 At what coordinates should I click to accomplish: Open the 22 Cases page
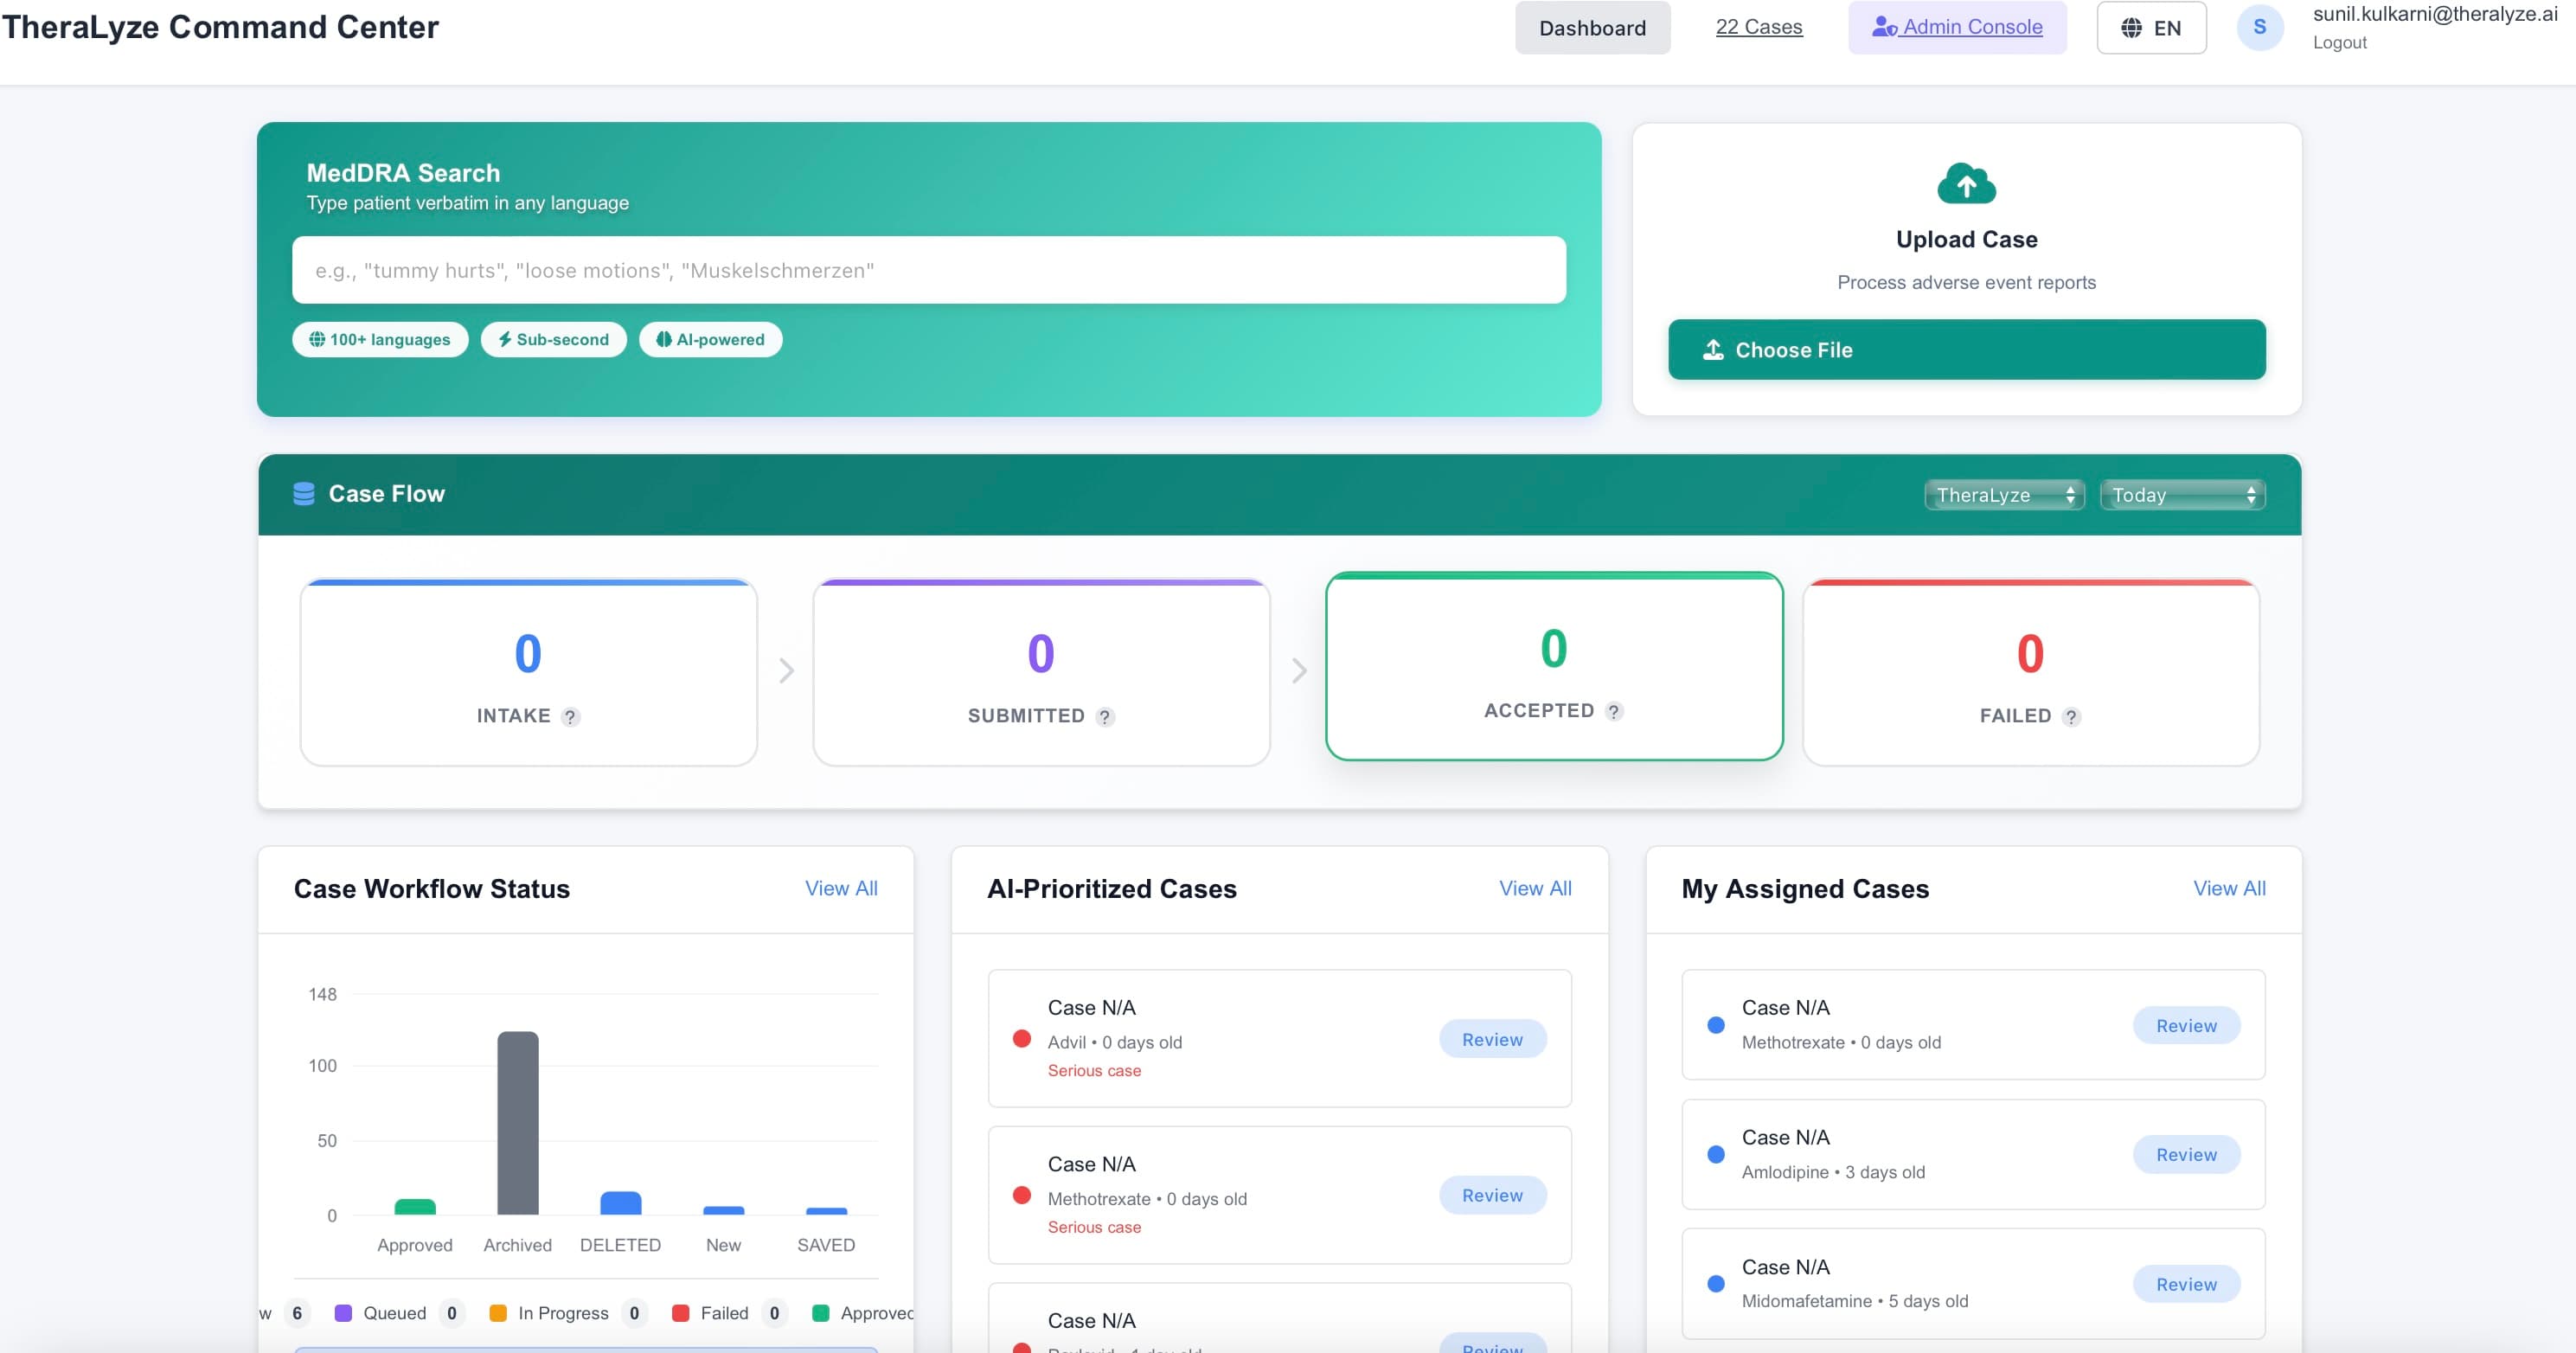tap(1759, 27)
